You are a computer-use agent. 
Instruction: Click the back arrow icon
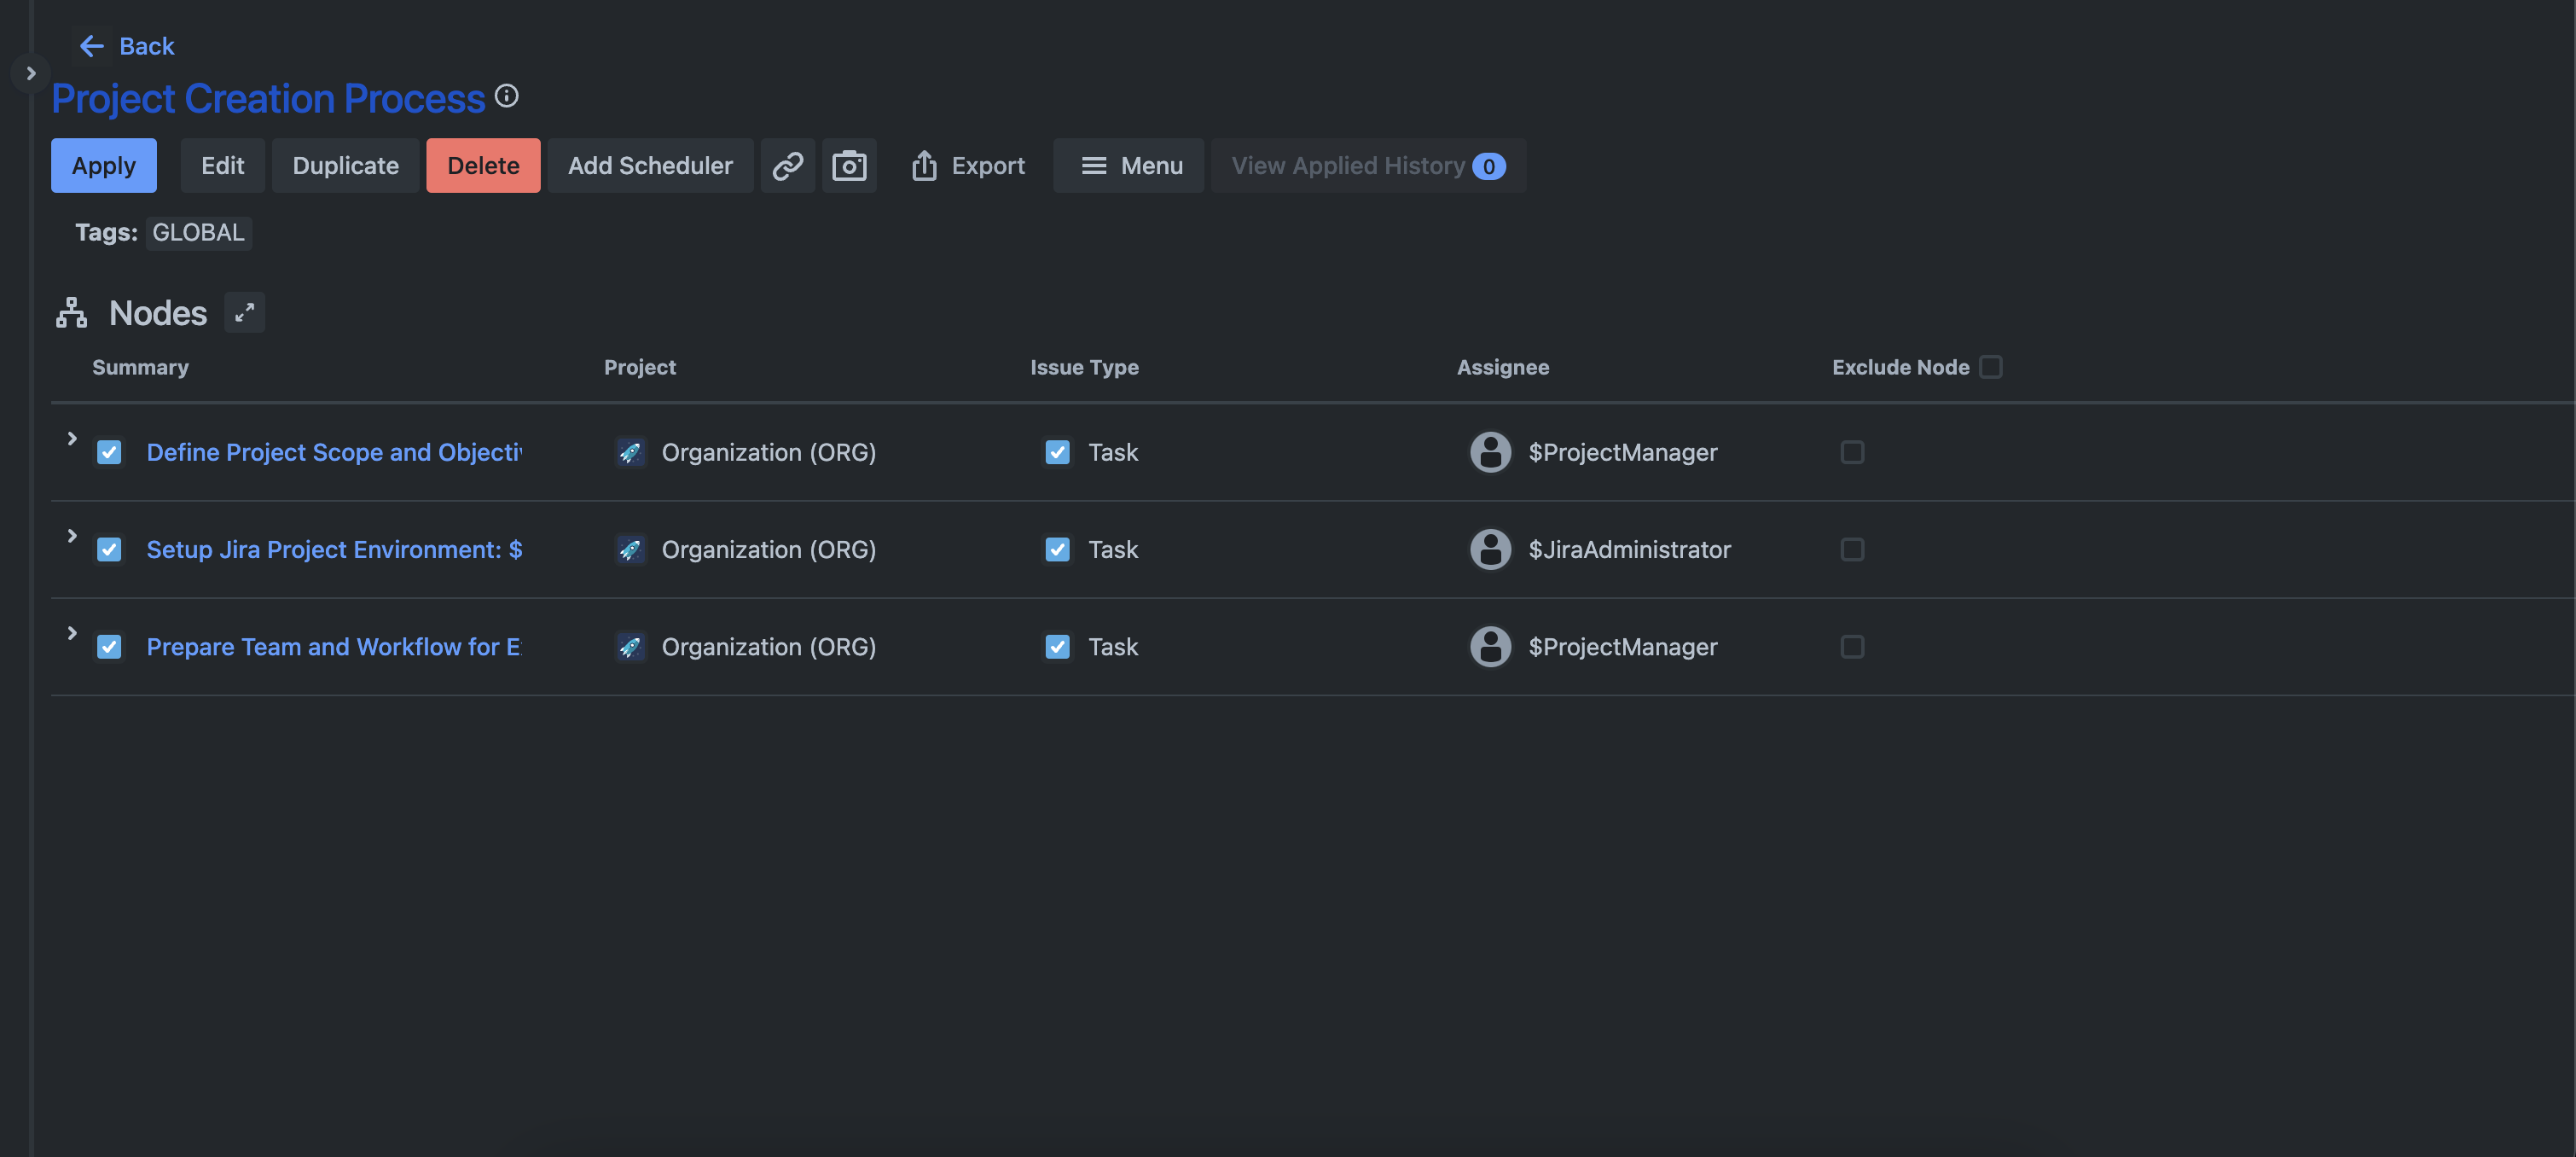pyautogui.click(x=92, y=46)
